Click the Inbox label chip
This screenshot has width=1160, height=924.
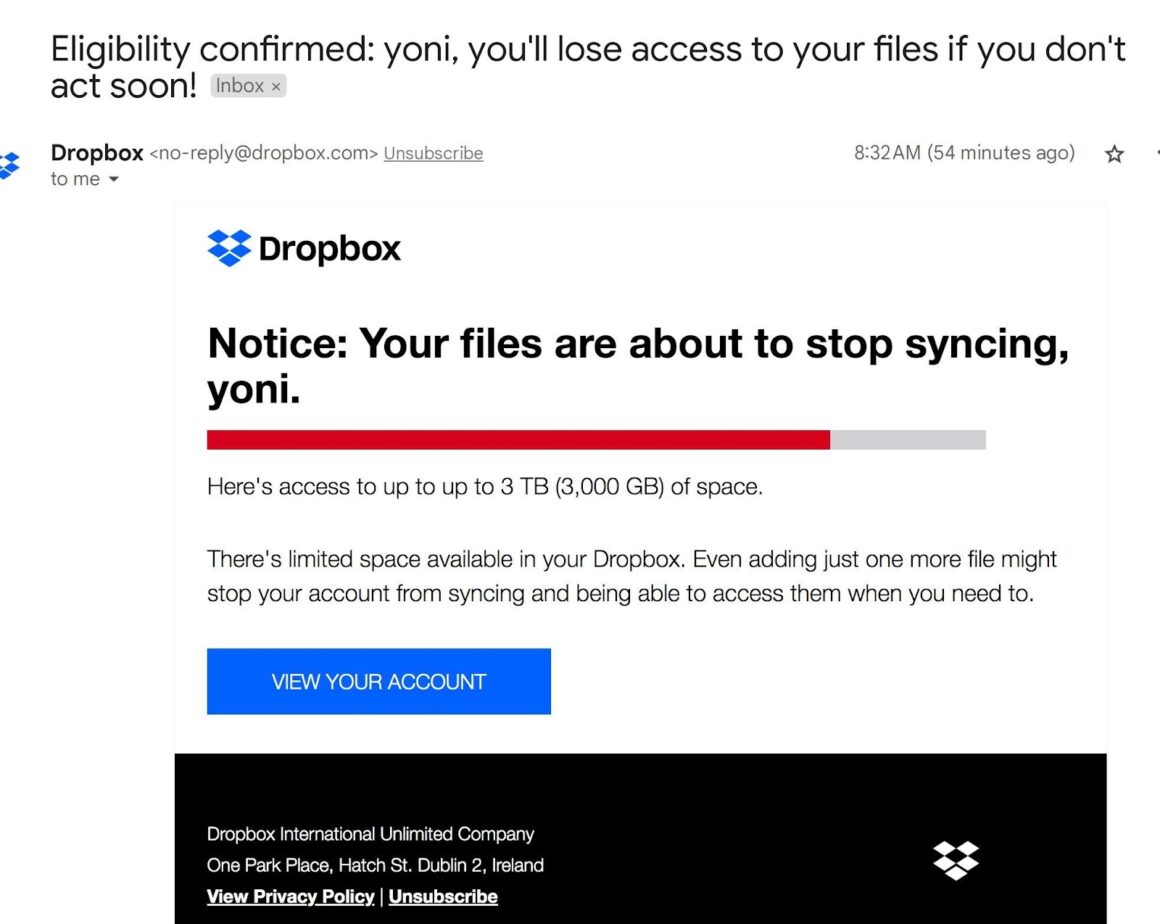pos(240,86)
